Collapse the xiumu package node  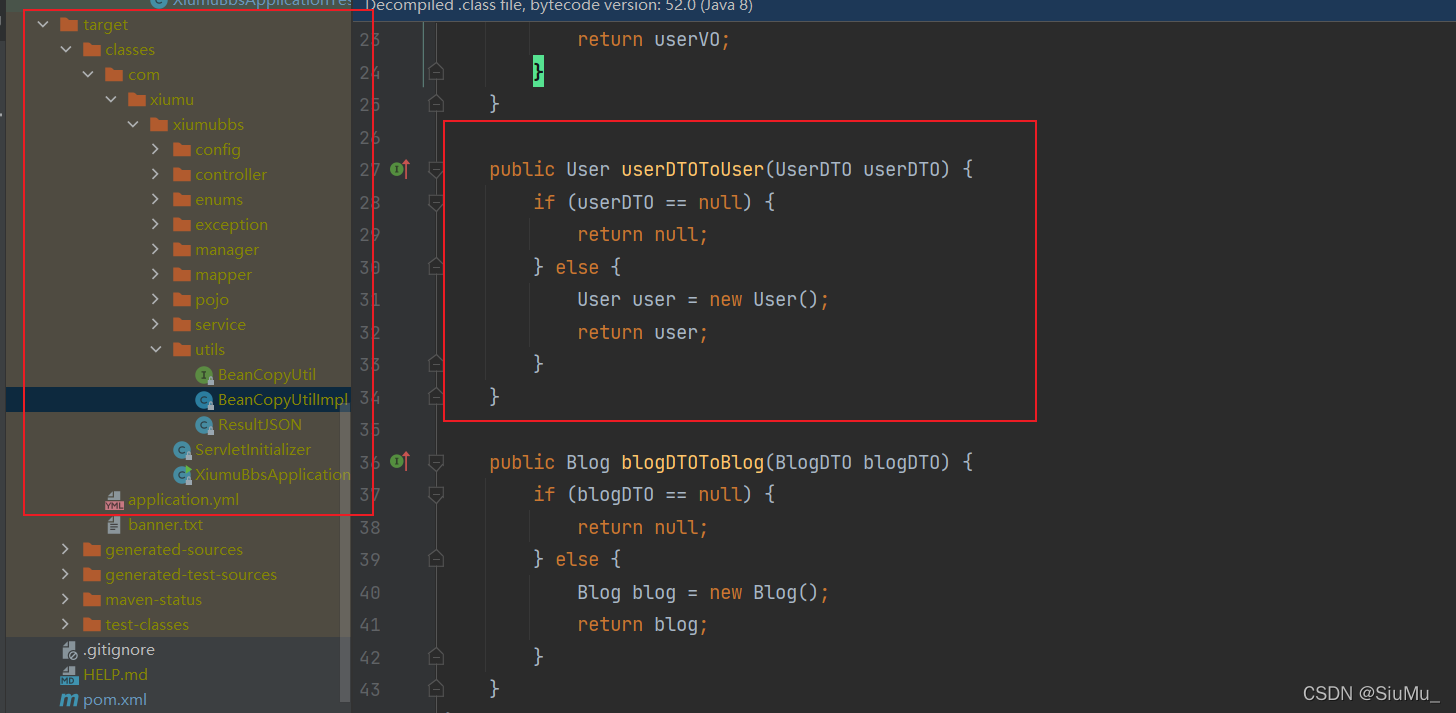(111, 100)
